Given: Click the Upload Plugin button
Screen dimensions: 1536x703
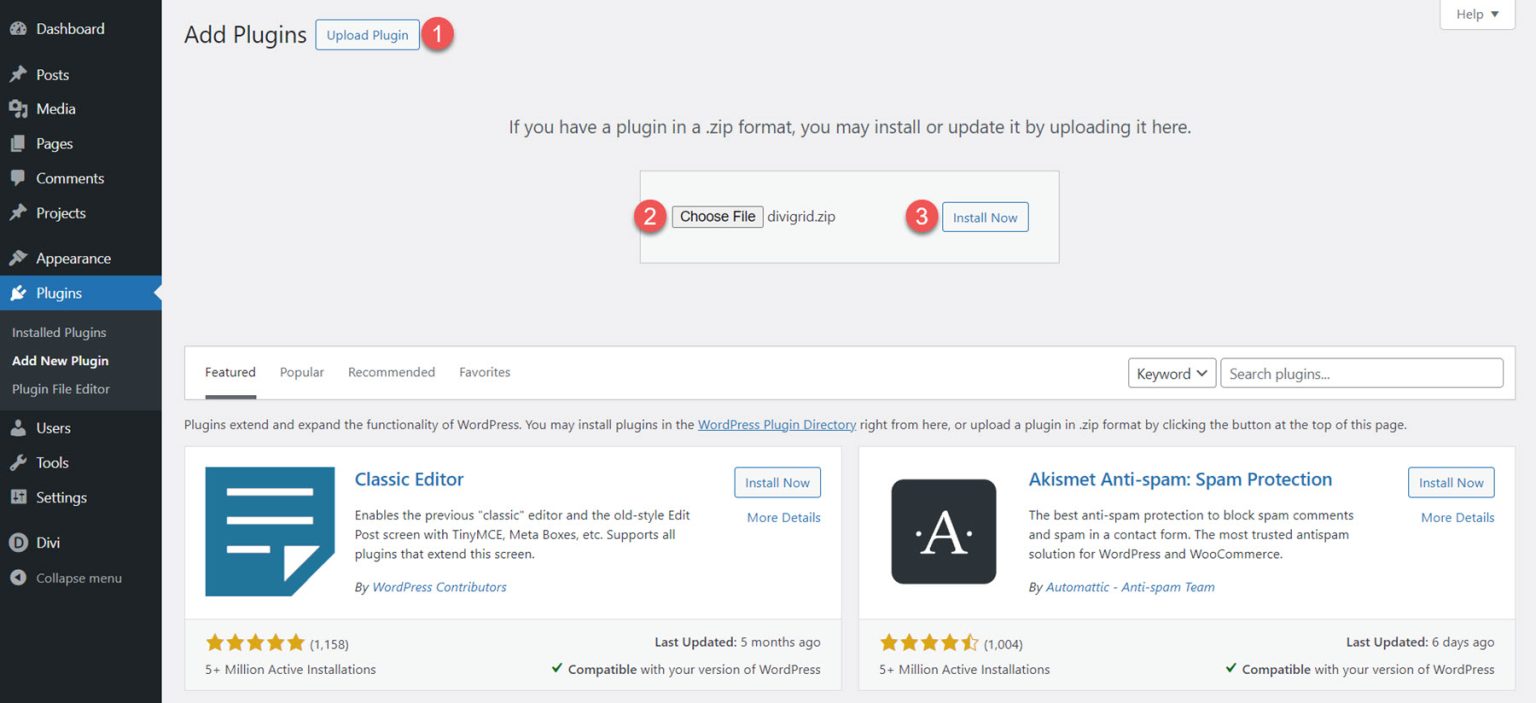Looking at the screenshot, I should point(367,34).
